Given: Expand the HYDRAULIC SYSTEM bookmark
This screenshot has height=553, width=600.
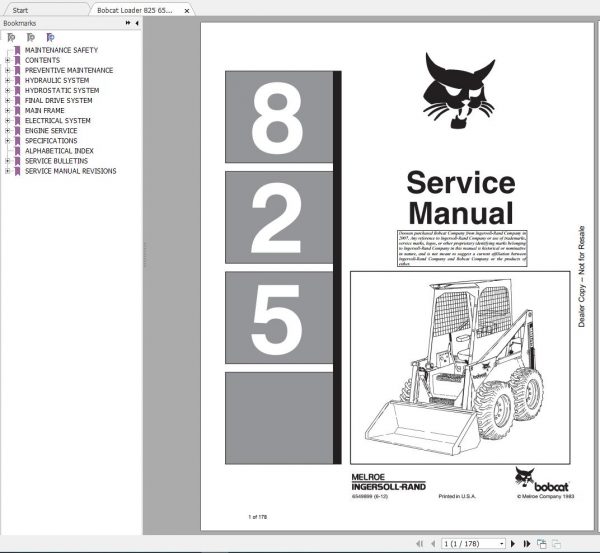Looking at the screenshot, I should (x=7, y=80).
